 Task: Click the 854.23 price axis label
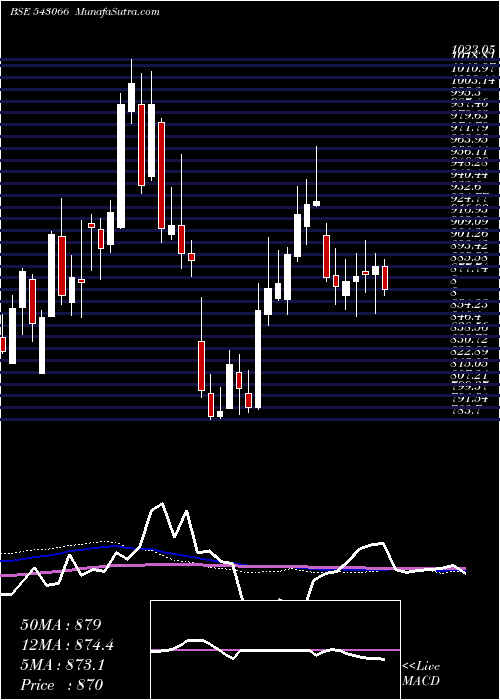(470, 304)
